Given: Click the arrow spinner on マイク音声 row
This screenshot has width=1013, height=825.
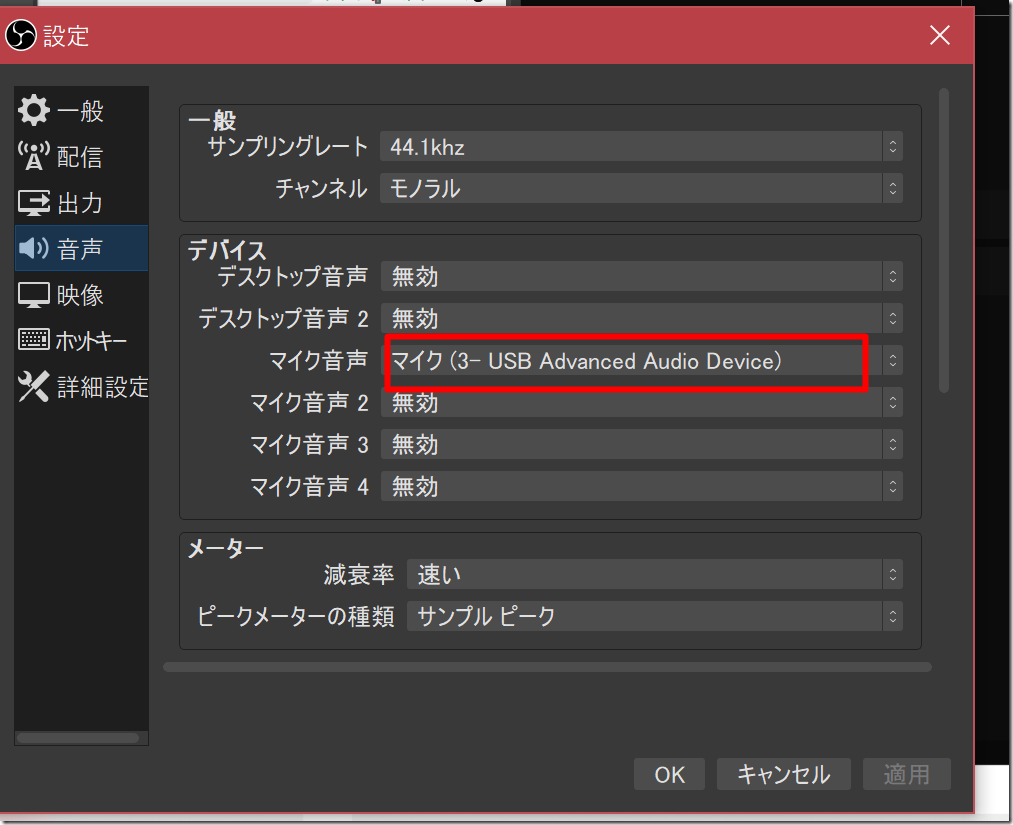Looking at the screenshot, I should (893, 360).
